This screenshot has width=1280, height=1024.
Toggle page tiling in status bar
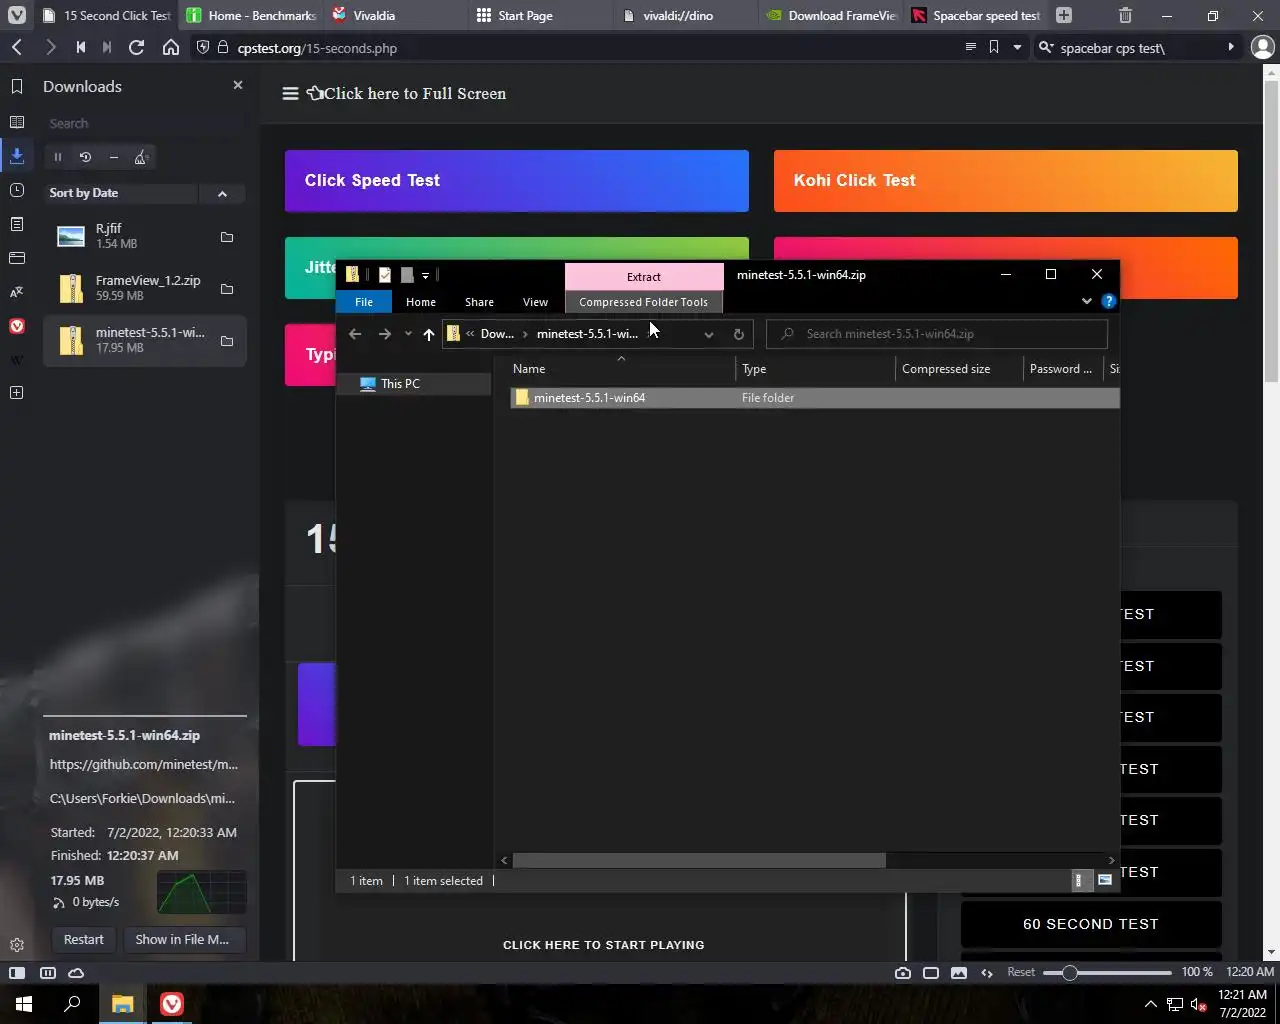(931, 972)
